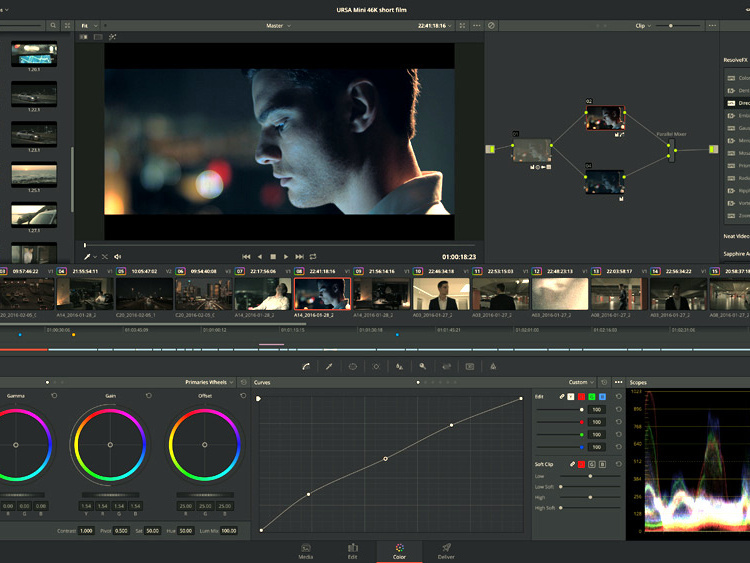Enable the red curve channel in Edit
This screenshot has width=750, height=563.
click(x=581, y=397)
